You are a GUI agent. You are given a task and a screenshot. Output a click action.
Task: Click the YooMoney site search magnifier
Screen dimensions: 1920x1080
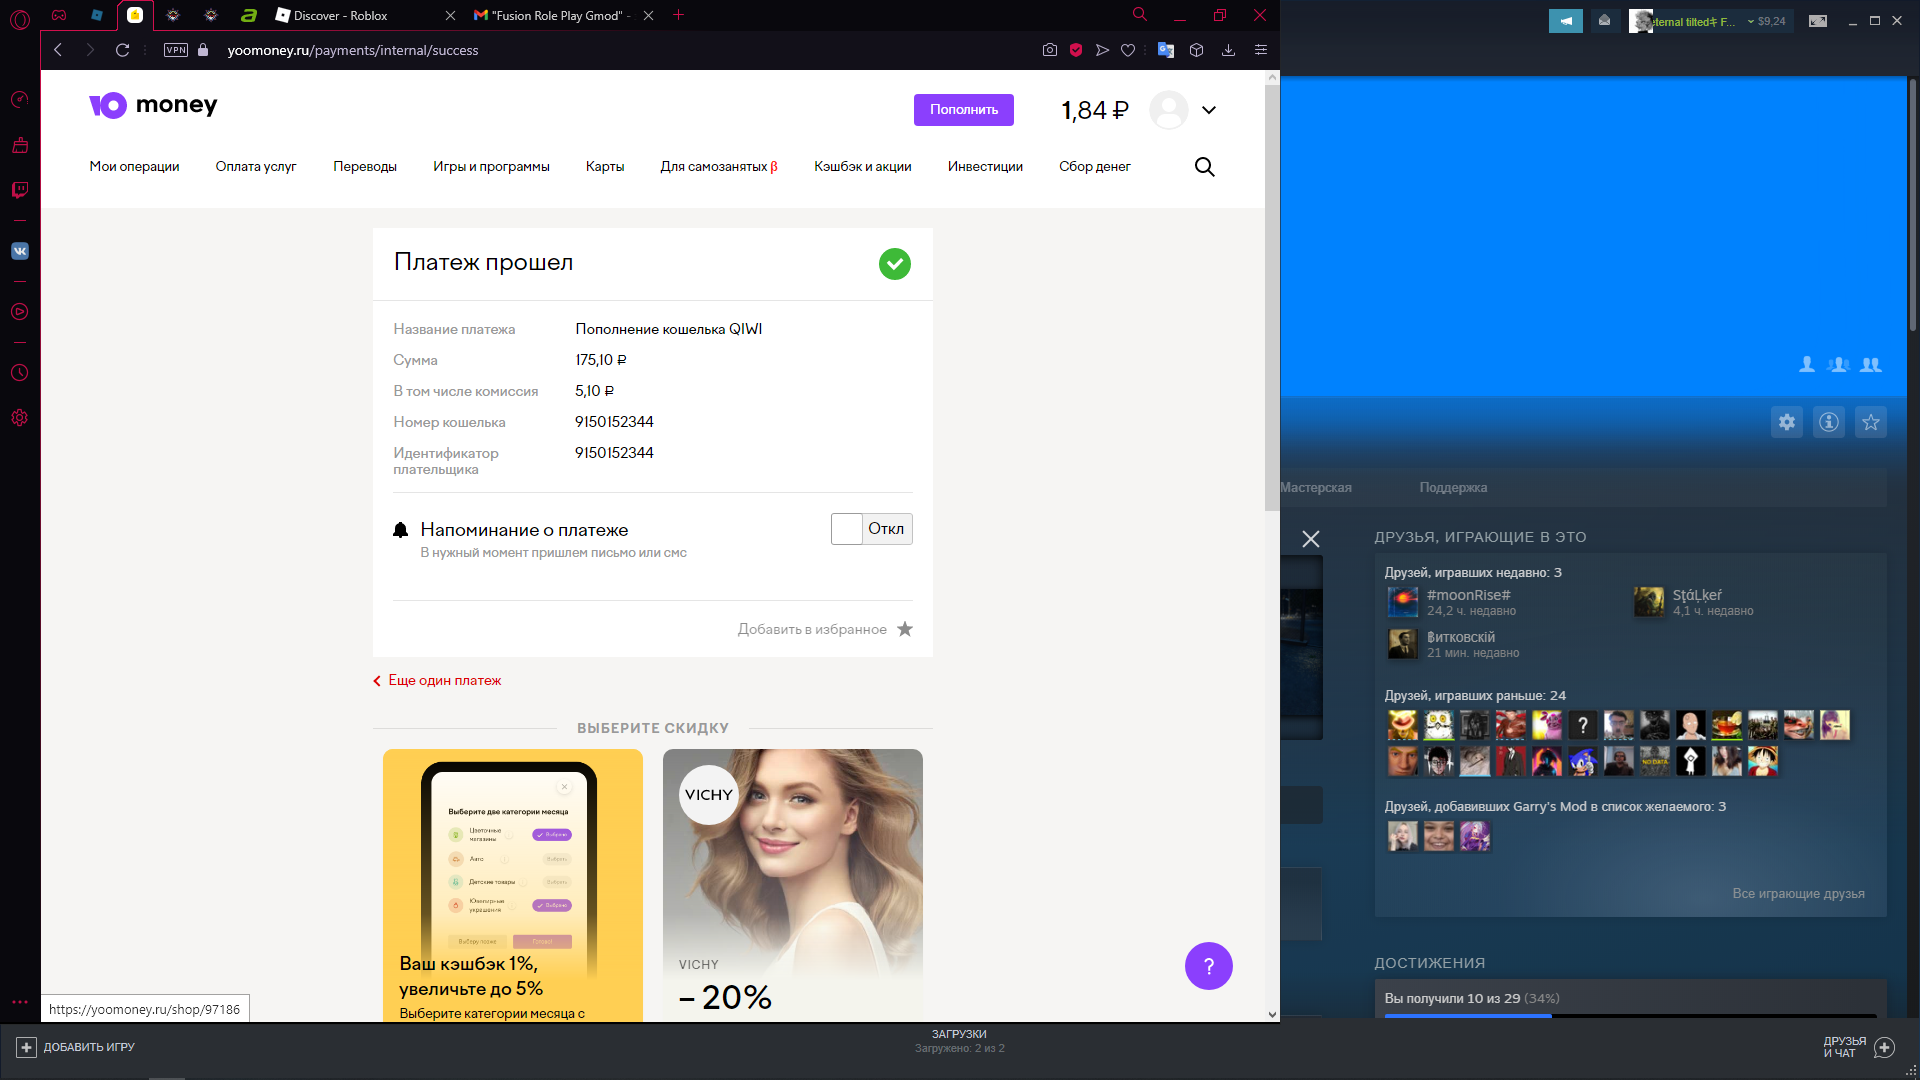1205,167
